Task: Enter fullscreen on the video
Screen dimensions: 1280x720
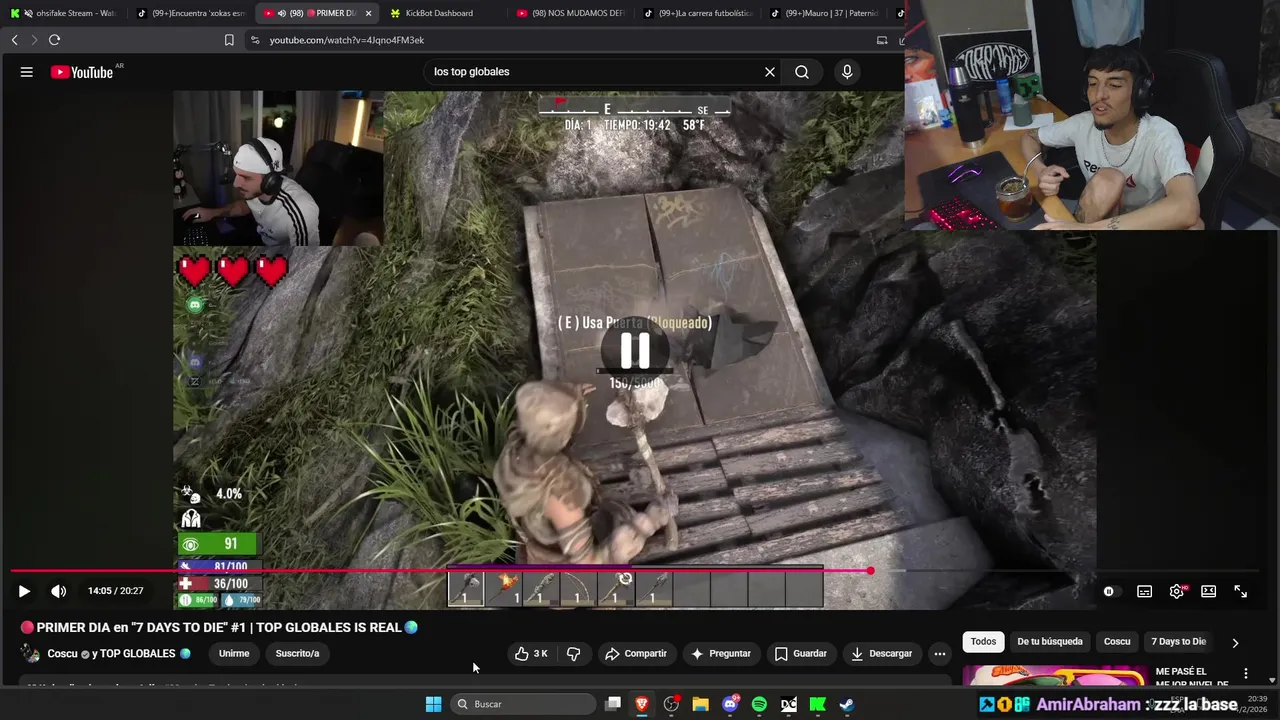Action: coord(1240,591)
